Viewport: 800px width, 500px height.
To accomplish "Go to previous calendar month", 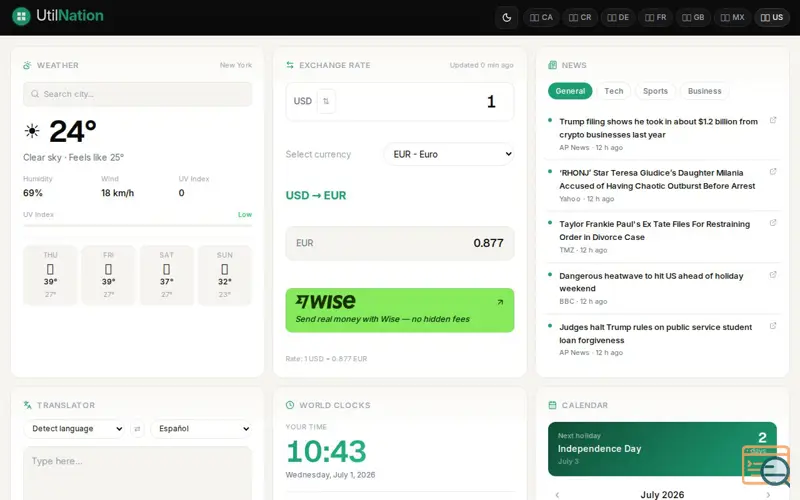I will (x=557, y=495).
